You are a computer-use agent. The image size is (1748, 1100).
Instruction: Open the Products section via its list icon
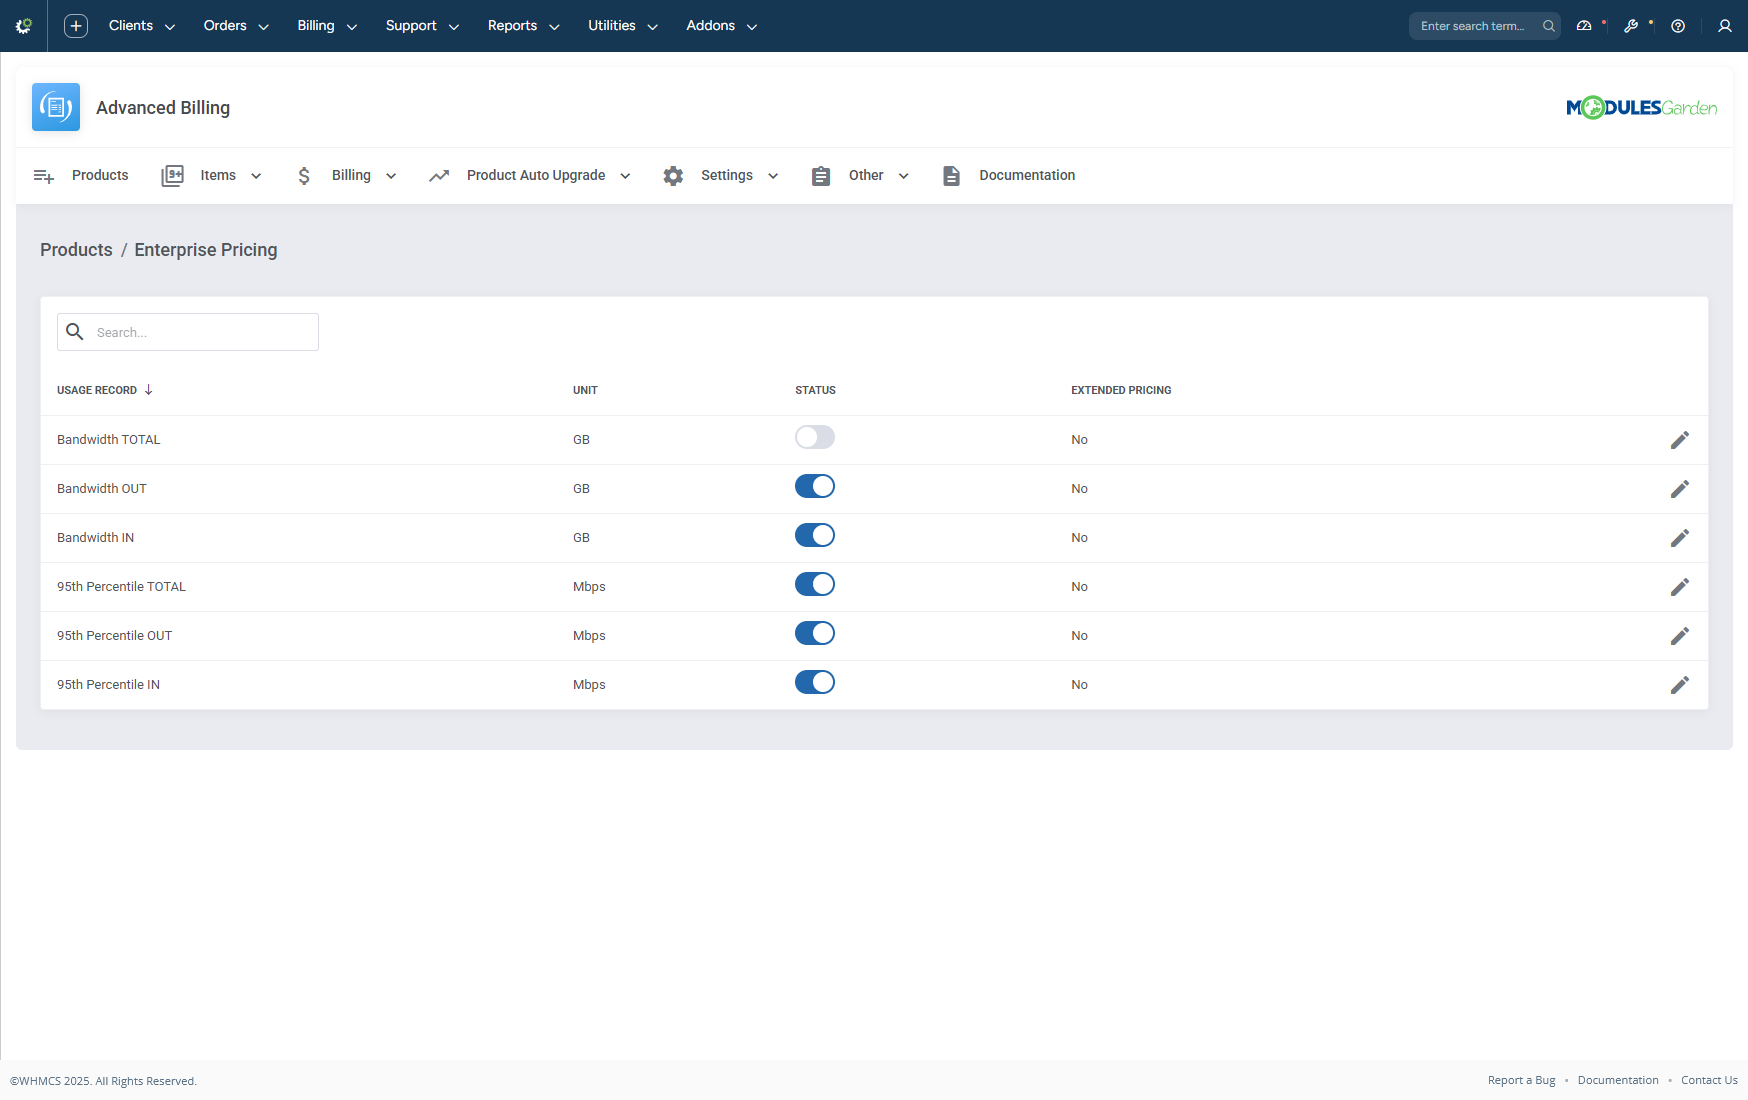44,175
